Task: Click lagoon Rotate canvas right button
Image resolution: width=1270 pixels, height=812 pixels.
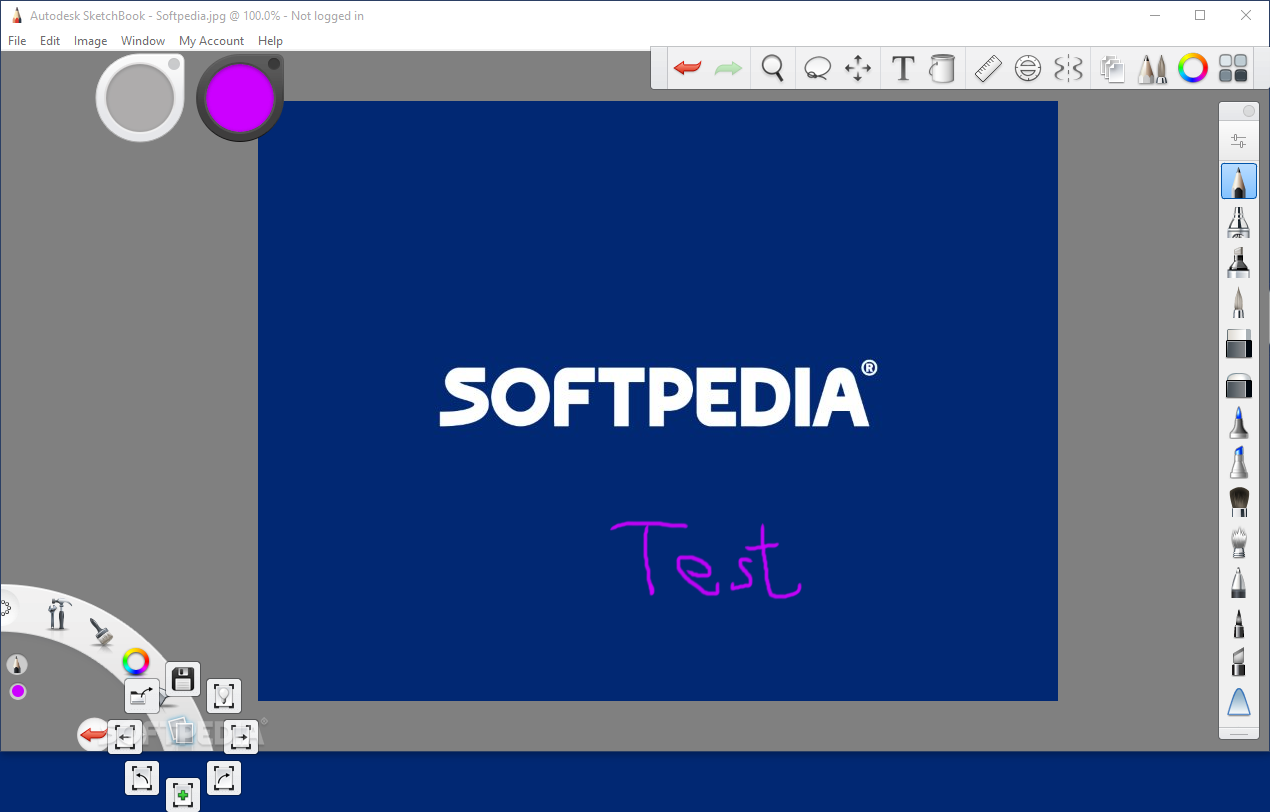Action: click(x=224, y=778)
